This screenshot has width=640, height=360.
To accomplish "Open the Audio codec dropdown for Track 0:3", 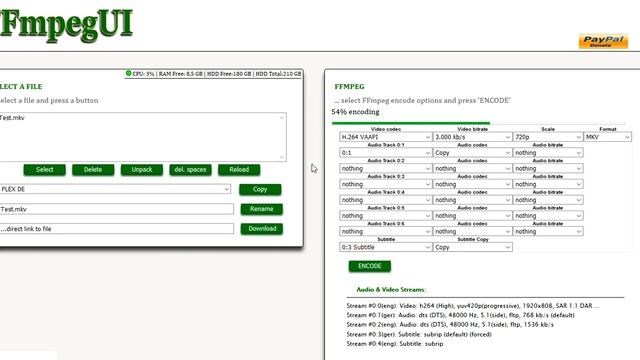I will 472,184.
